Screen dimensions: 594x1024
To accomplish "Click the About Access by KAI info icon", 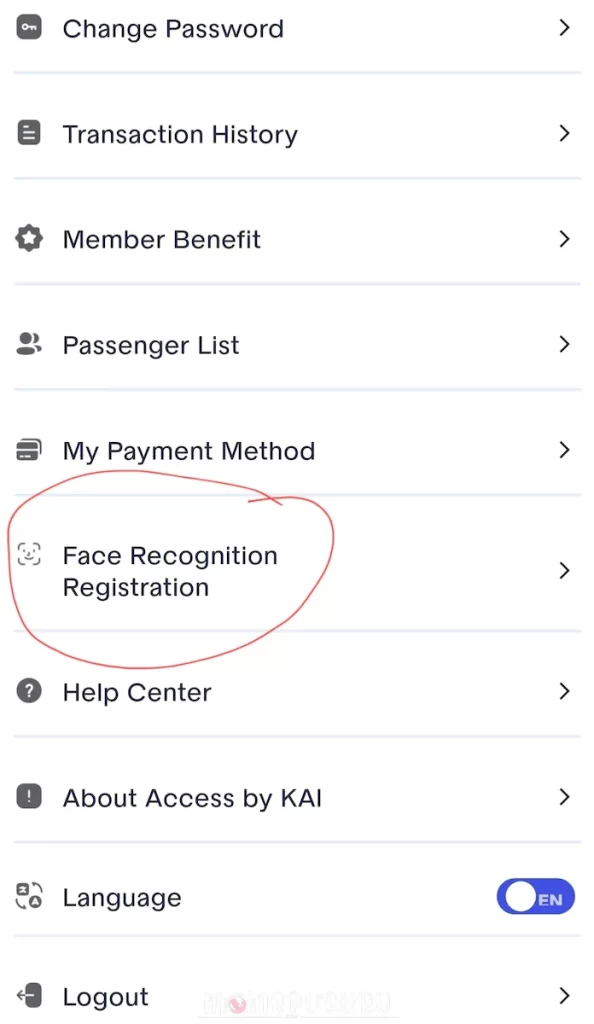I will pyautogui.click(x=29, y=797).
